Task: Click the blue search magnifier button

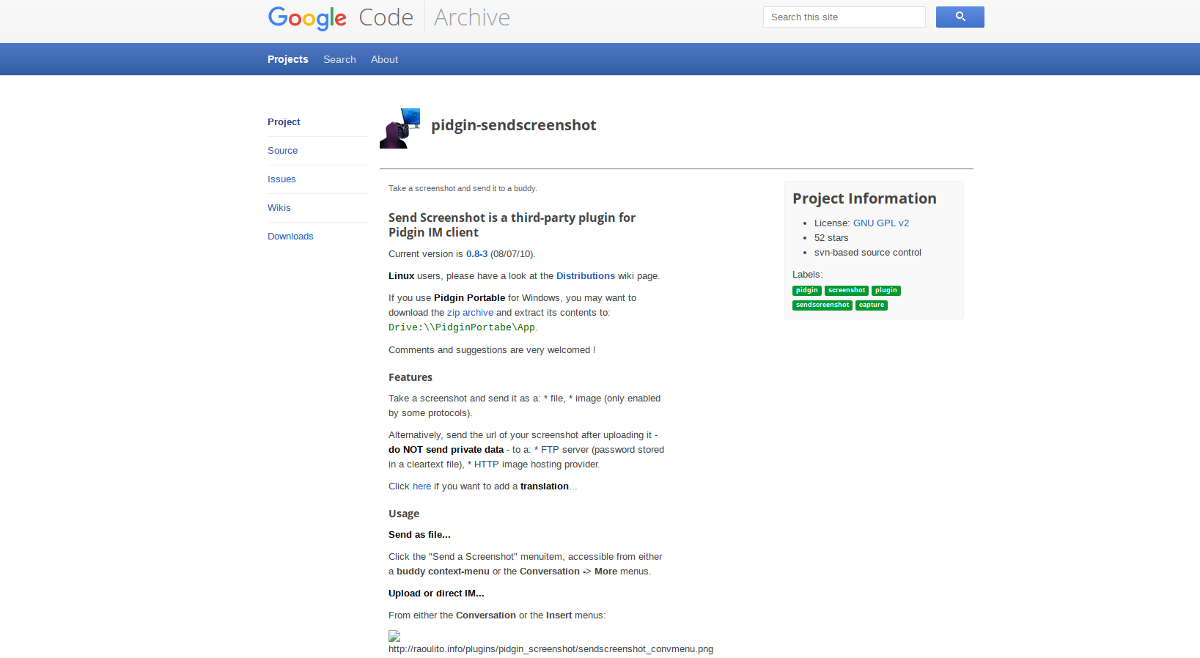Action: (959, 17)
